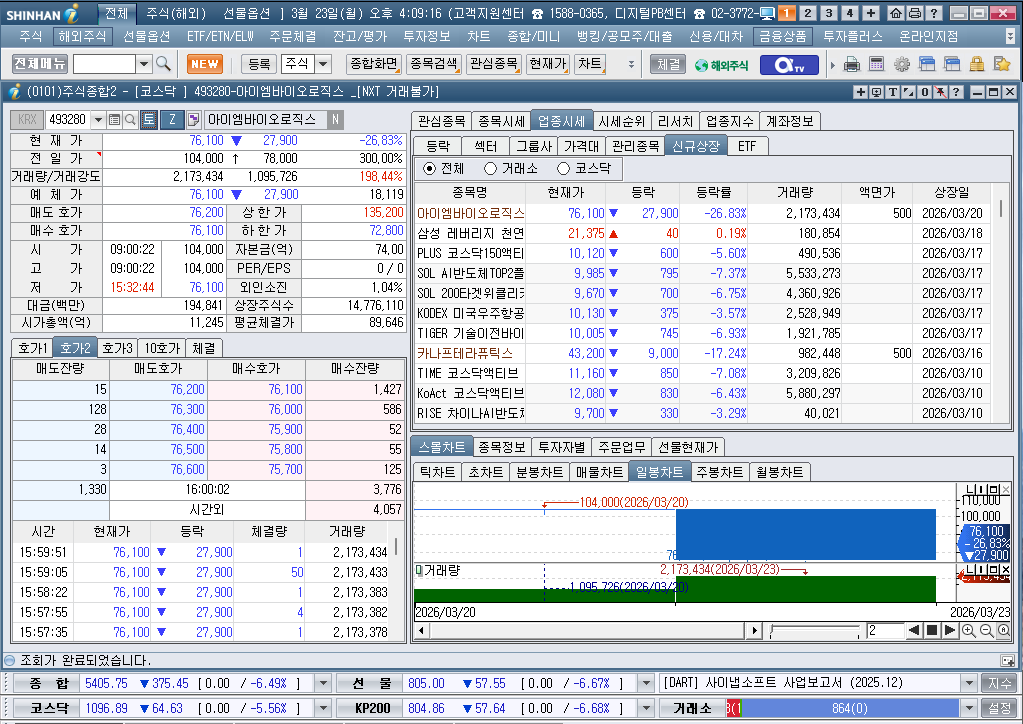This screenshot has width=1023, height=724.
Task: Select the 코스닥 radio button
Action: pyautogui.click(x=564, y=169)
